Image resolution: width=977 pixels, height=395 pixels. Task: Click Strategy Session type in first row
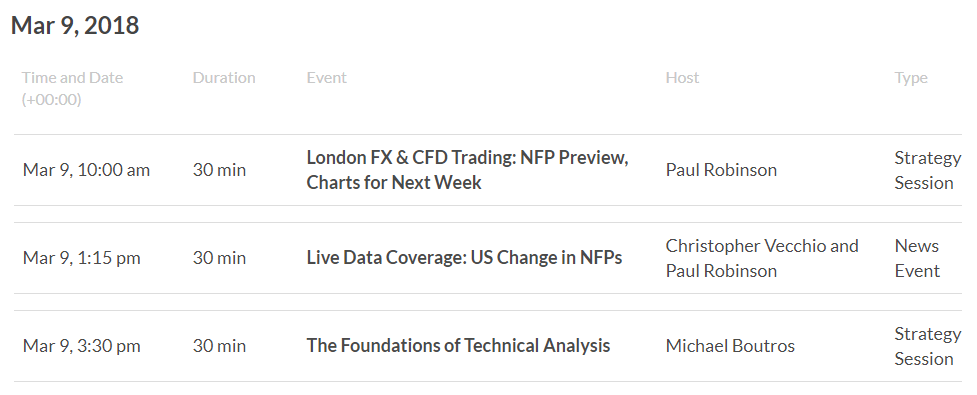pyautogui.click(x=928, y=170)
